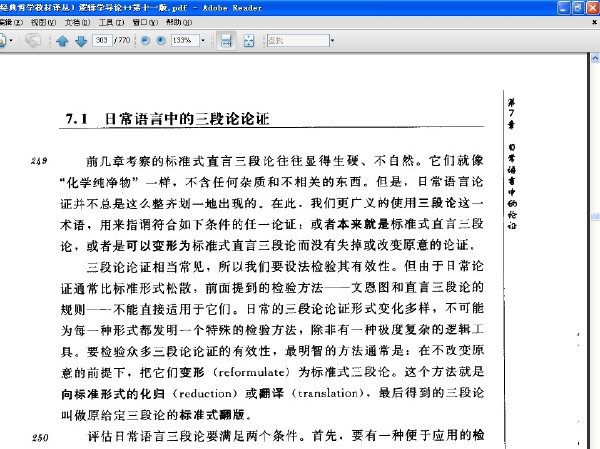Image resolution: width=600 pixels, height=449 pixels.
Task: Open the 编辑(E) menu
Action: [11, 22]
